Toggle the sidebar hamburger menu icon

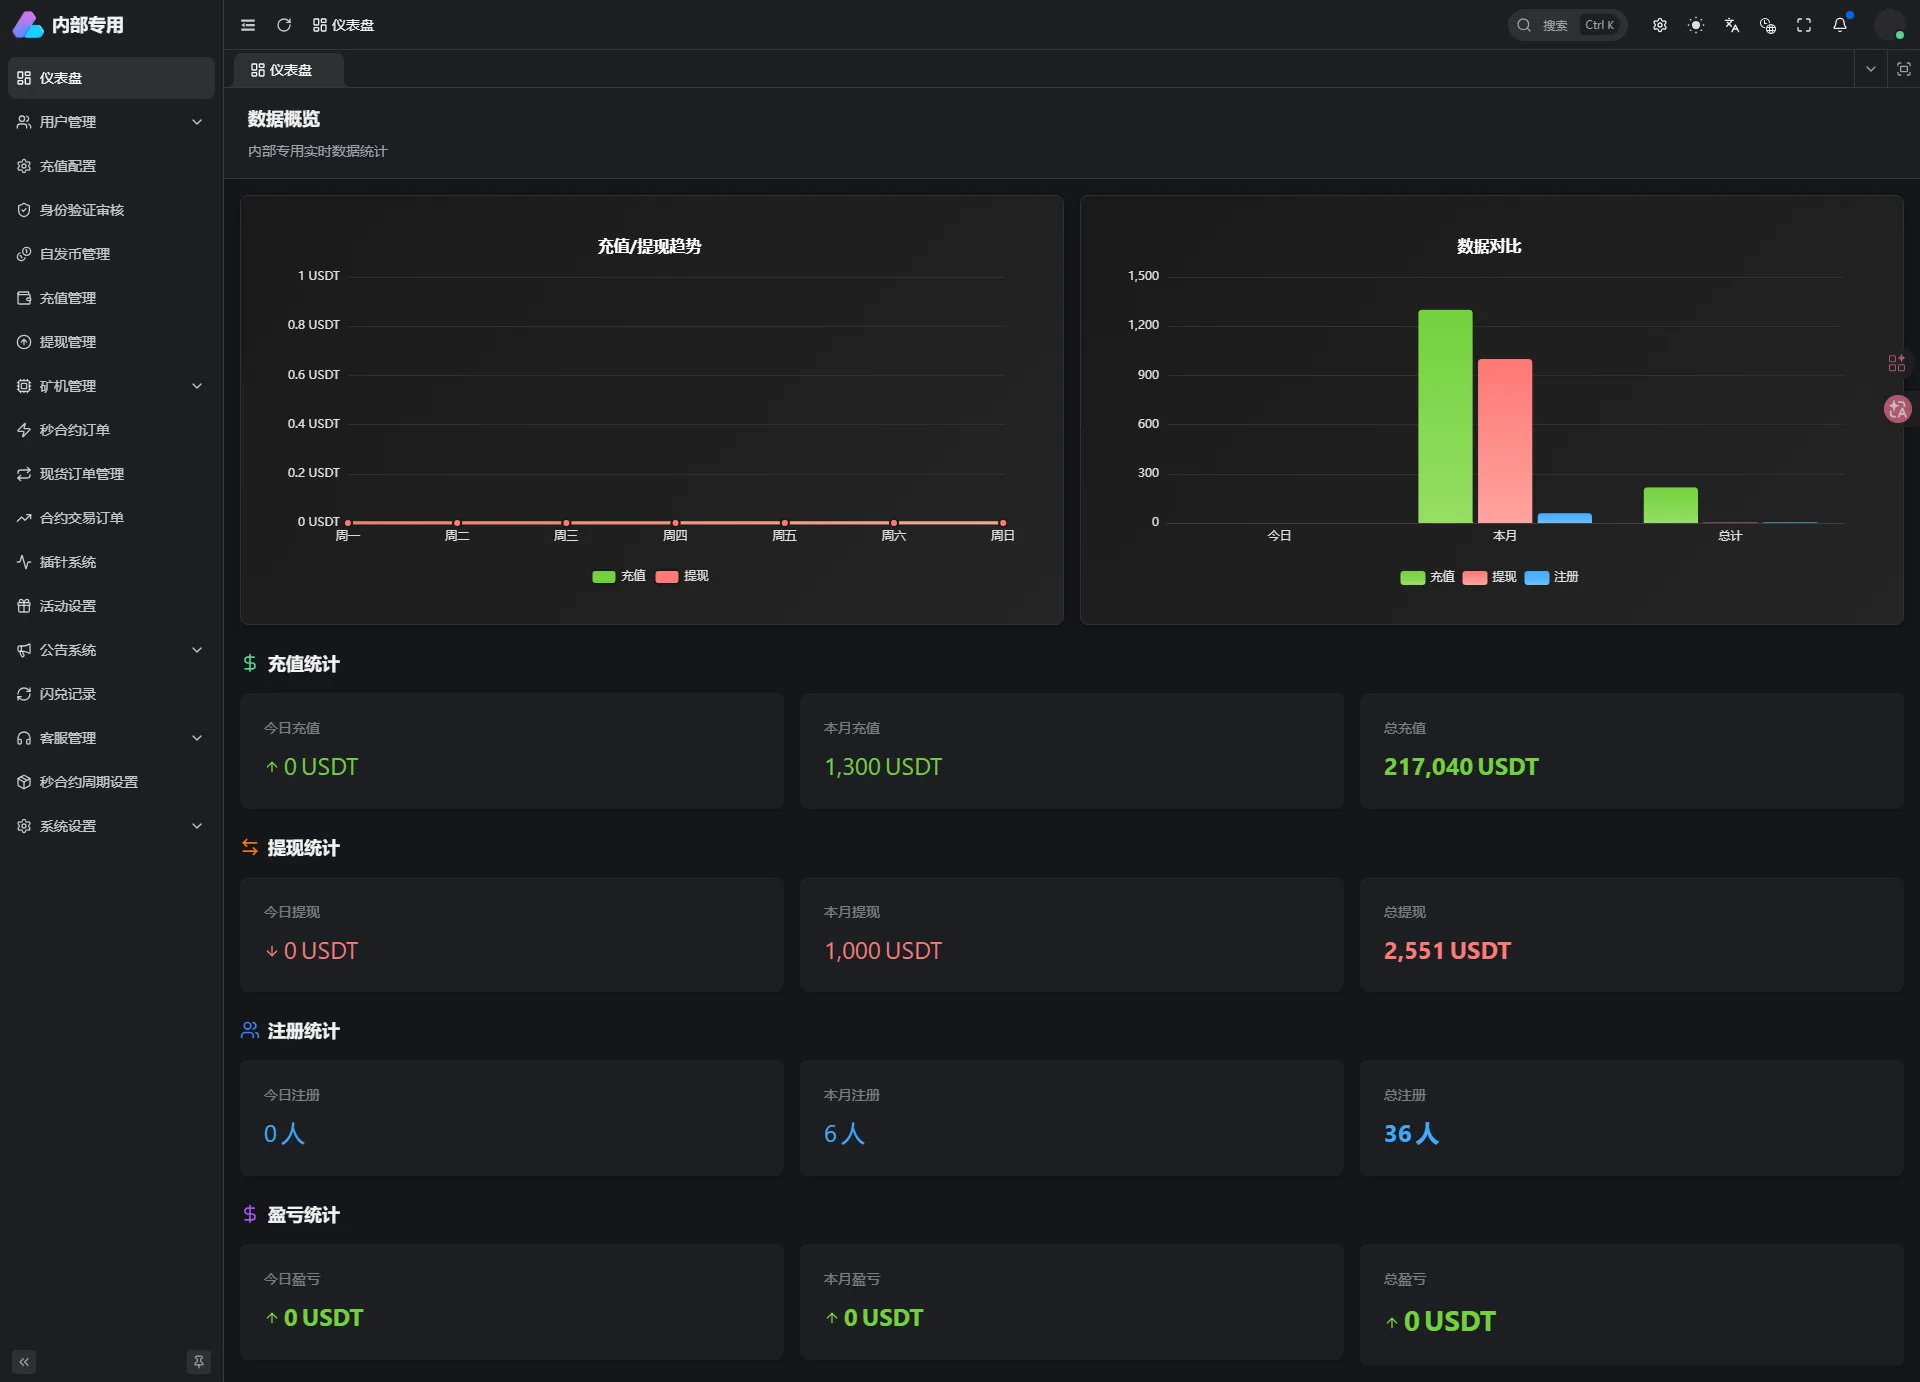248,25
